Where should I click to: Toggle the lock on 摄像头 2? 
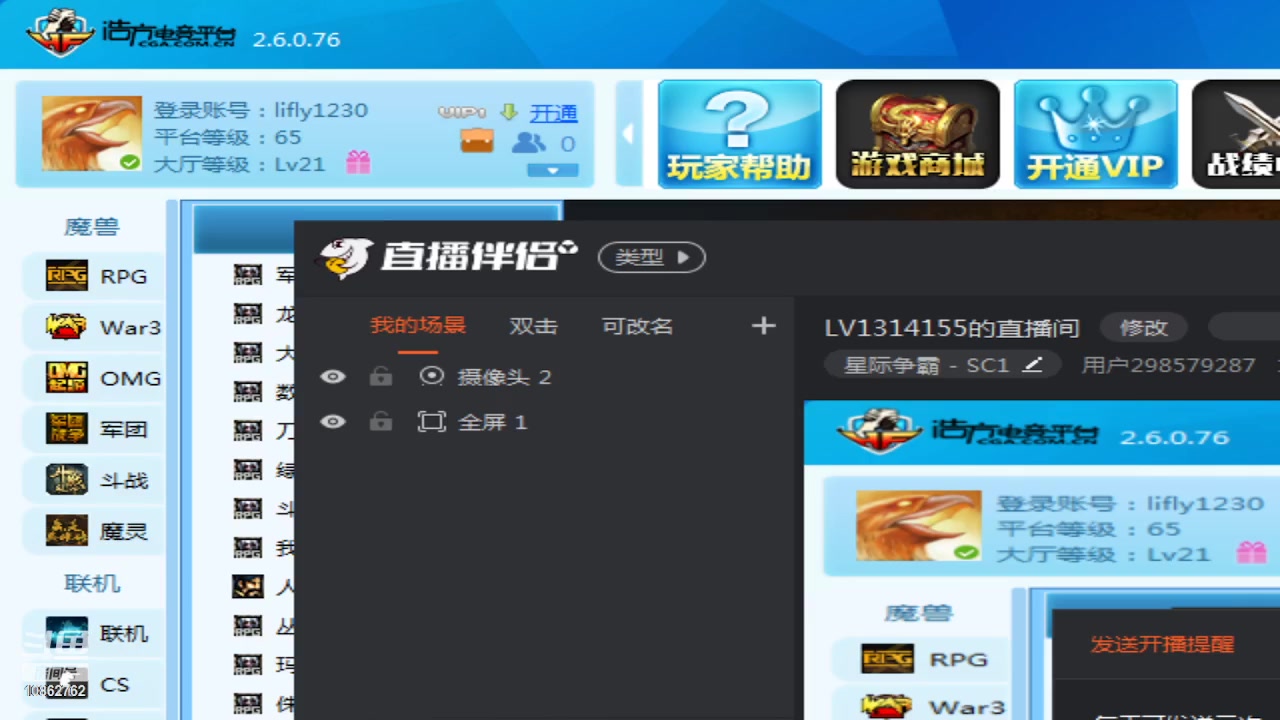(x=381, y=377)
